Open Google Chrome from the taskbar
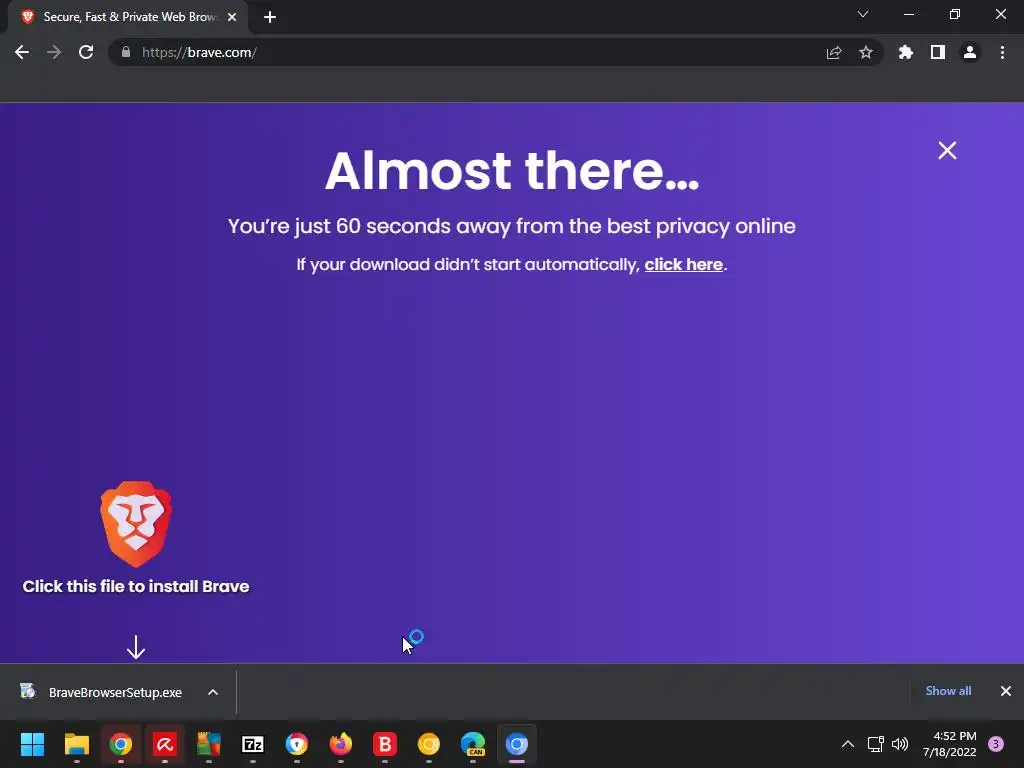Viewport: 1024px width, 768px height. (121, 744)
